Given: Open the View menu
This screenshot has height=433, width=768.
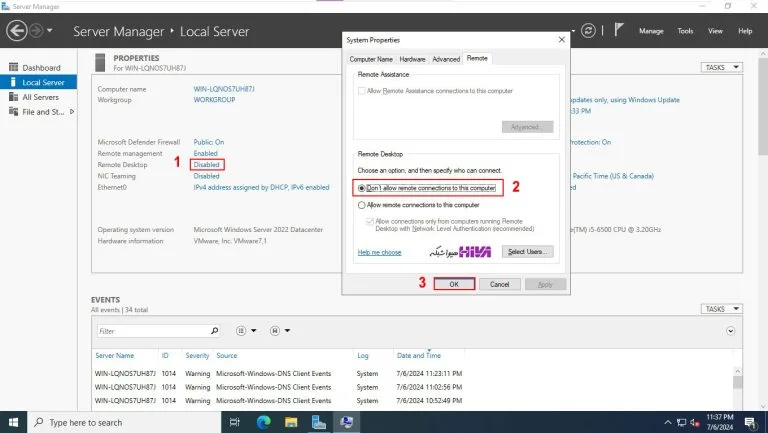Looking at the screenshot, I should tap(715, 31).
